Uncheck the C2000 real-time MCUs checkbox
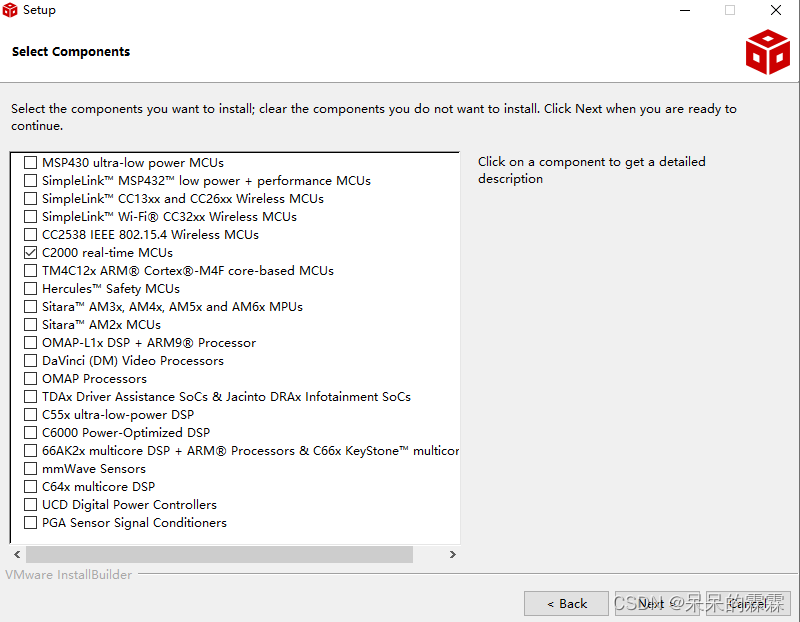This screenshot has height=622, width=800. point(31,253)
